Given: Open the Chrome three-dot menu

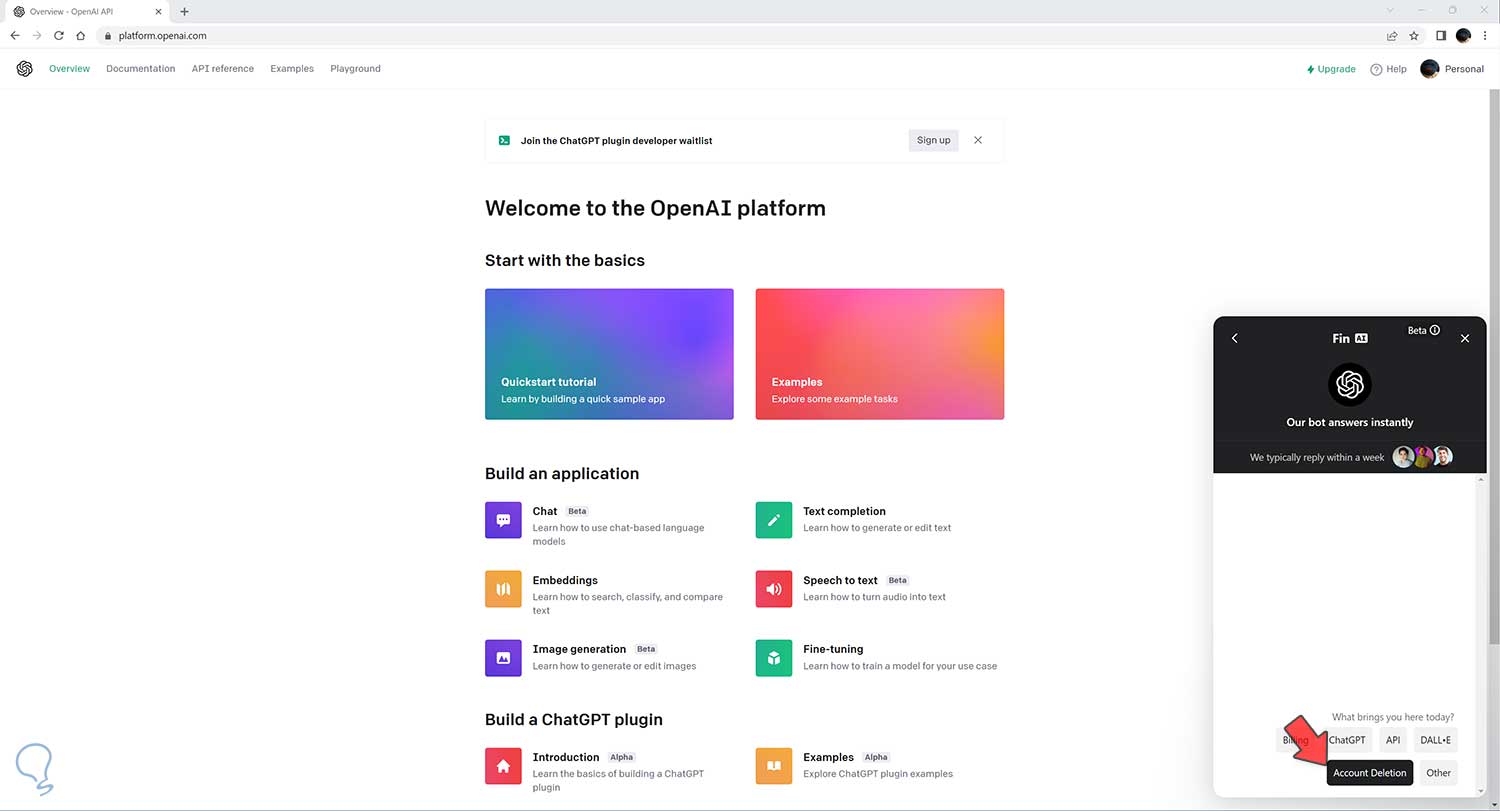Looking at the screenshot, I should click(1485, 35).
